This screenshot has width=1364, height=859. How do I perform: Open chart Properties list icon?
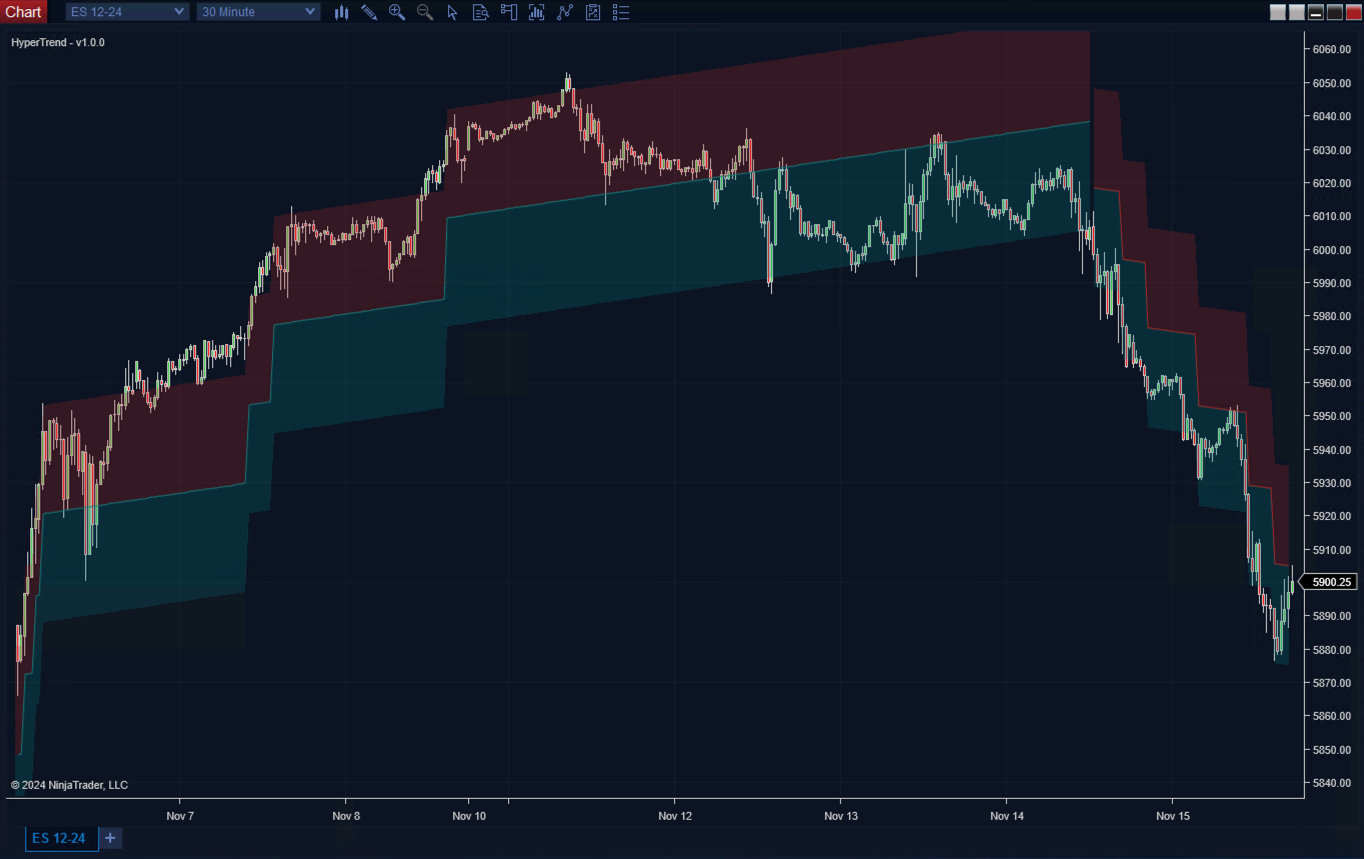coord(621,12)
